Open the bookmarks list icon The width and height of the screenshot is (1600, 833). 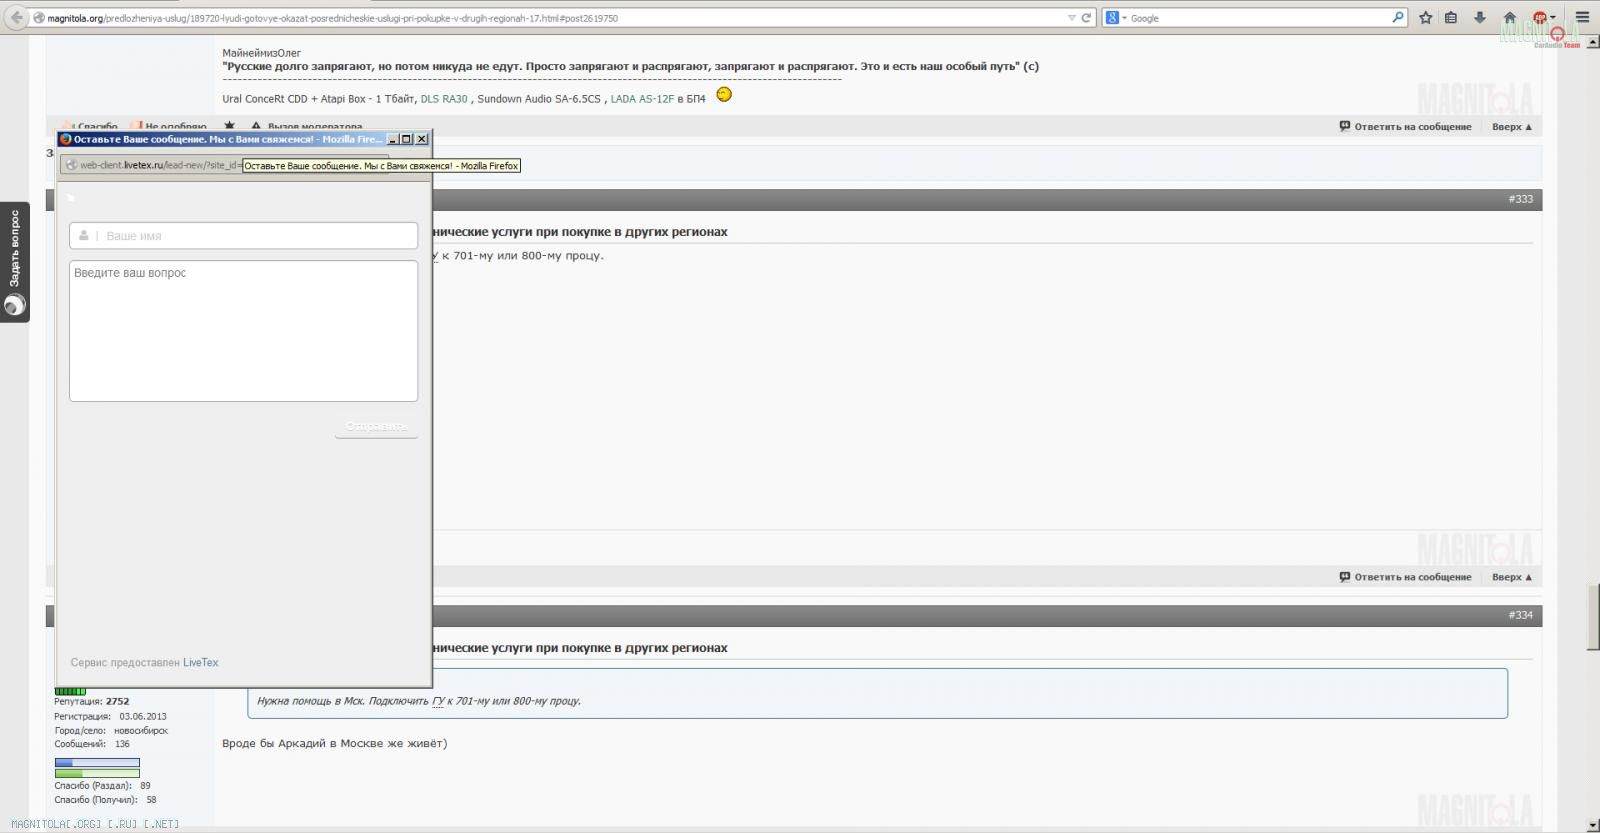coord(1451,18)
